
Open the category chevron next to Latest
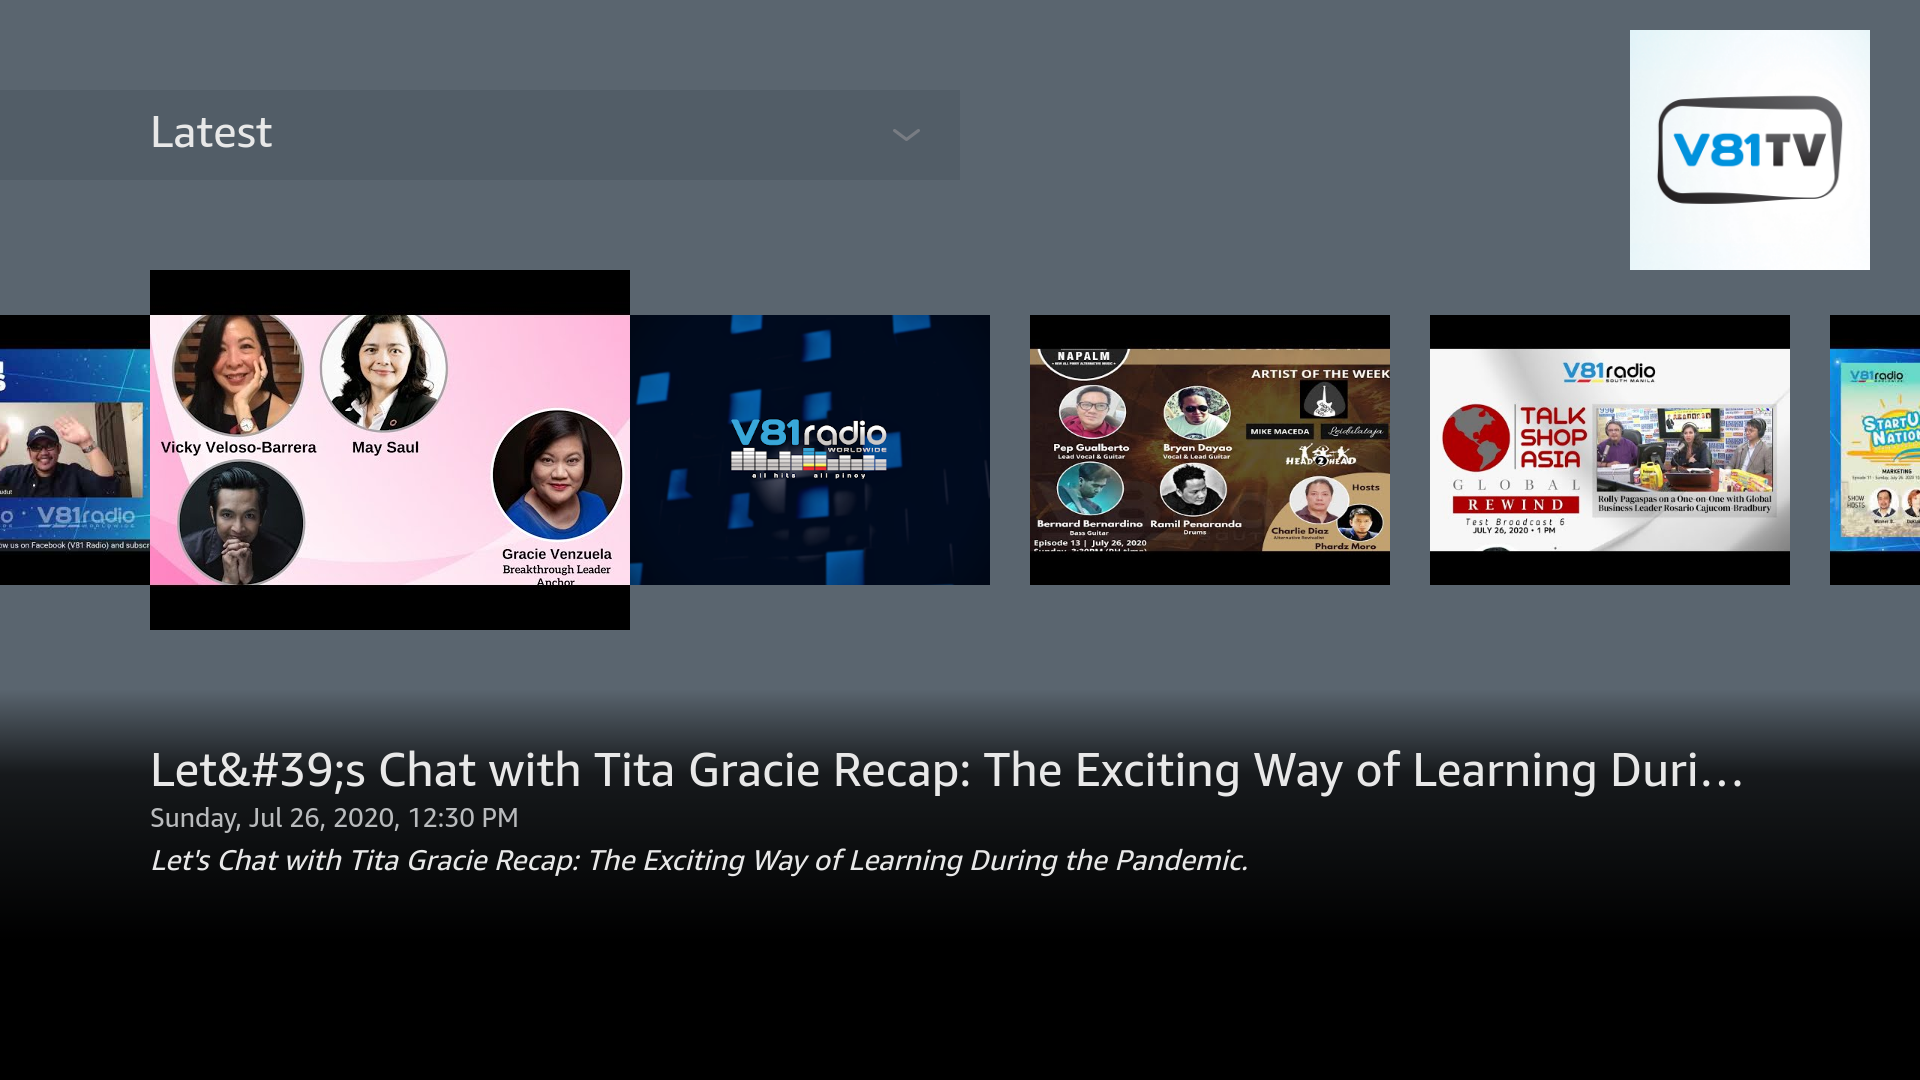tap(905, 134)
